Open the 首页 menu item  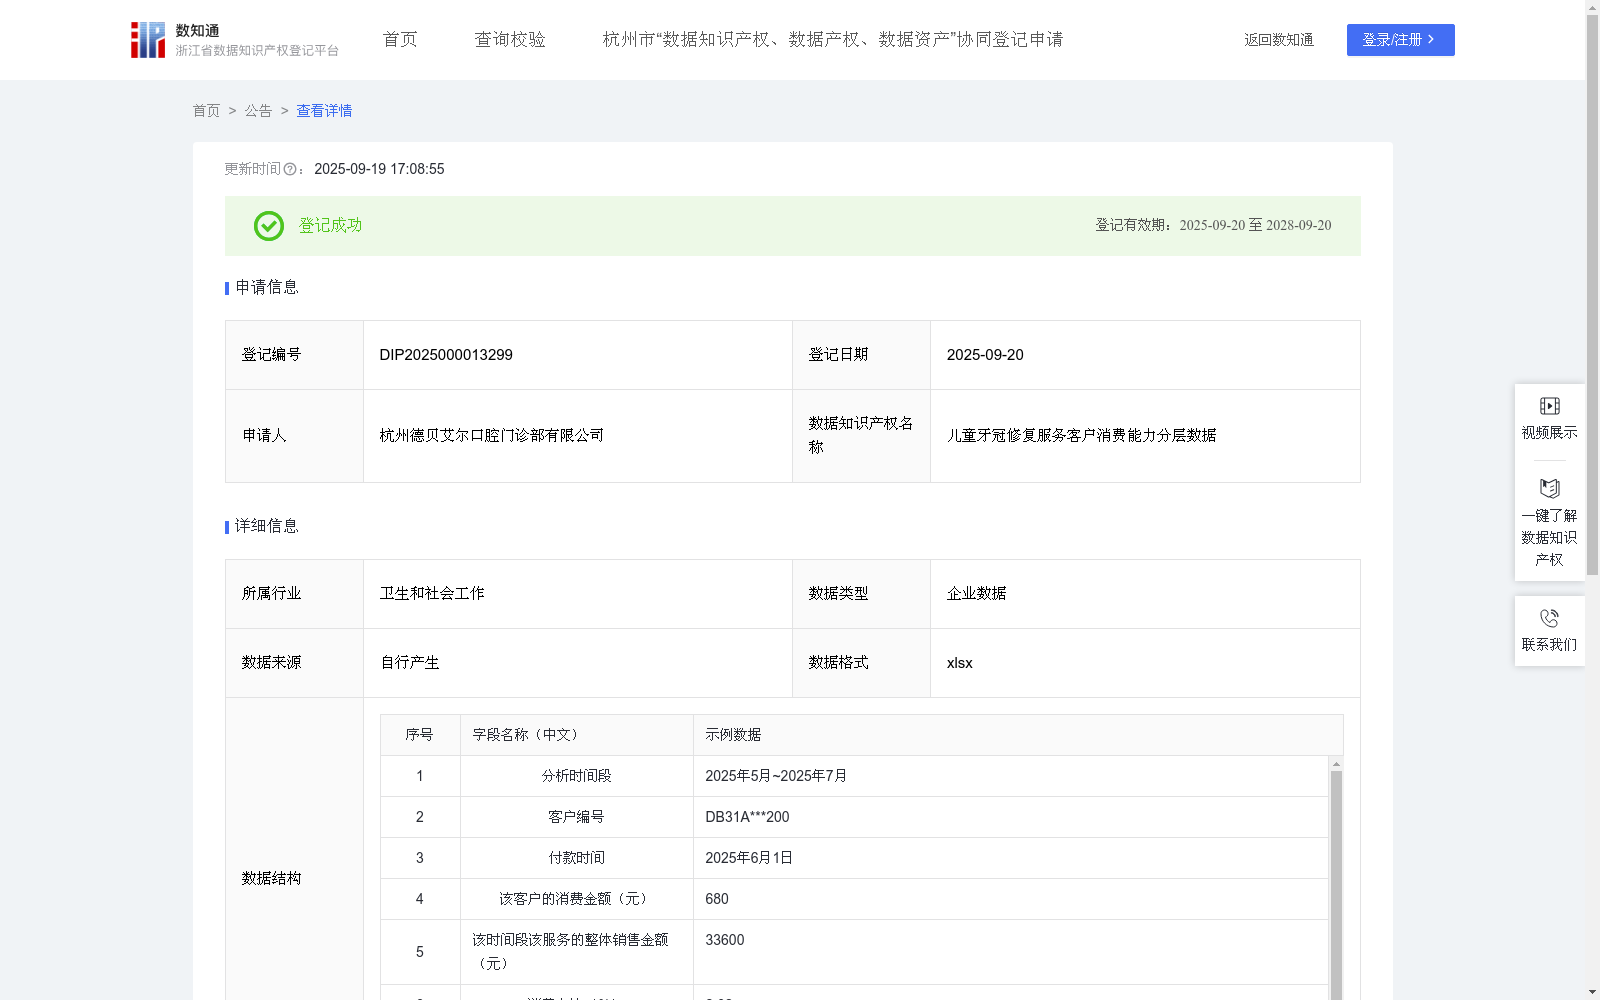pos(400,40)
